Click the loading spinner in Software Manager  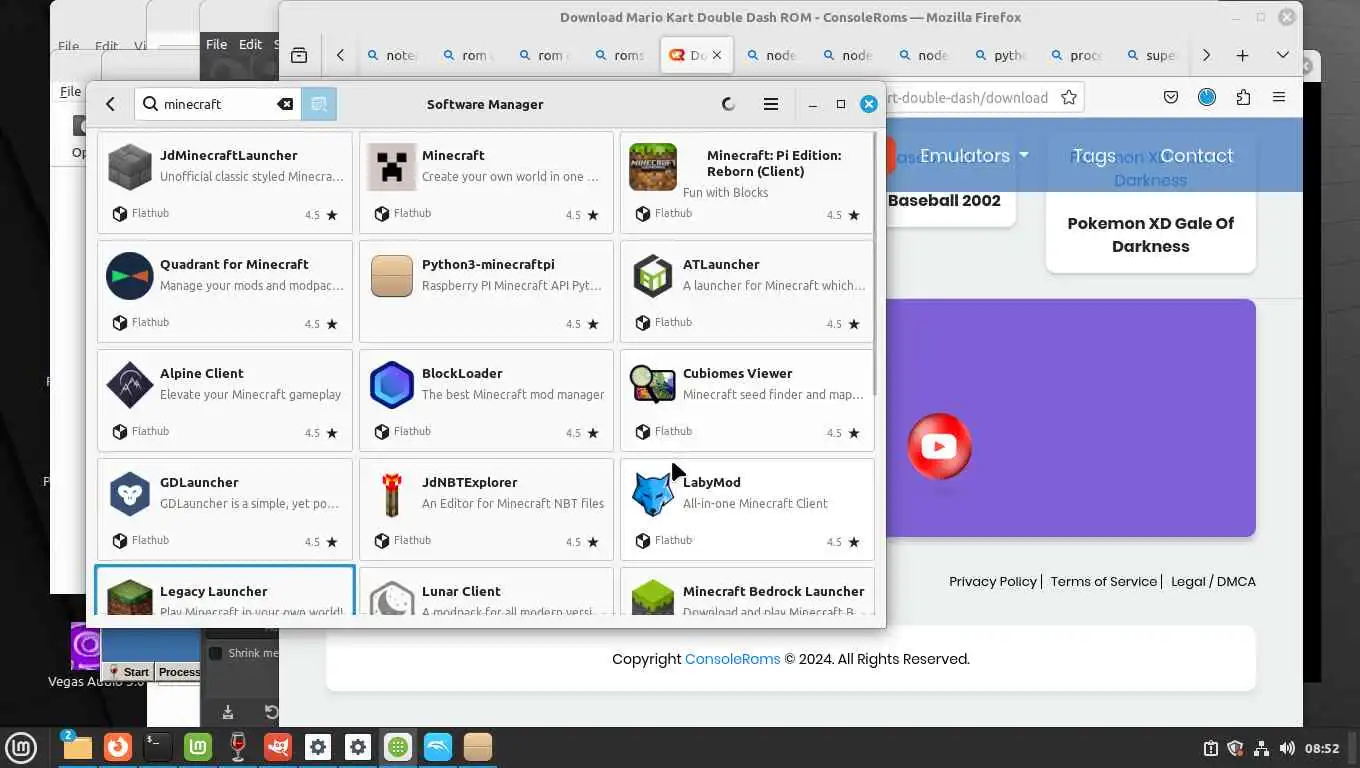point(728,104)
